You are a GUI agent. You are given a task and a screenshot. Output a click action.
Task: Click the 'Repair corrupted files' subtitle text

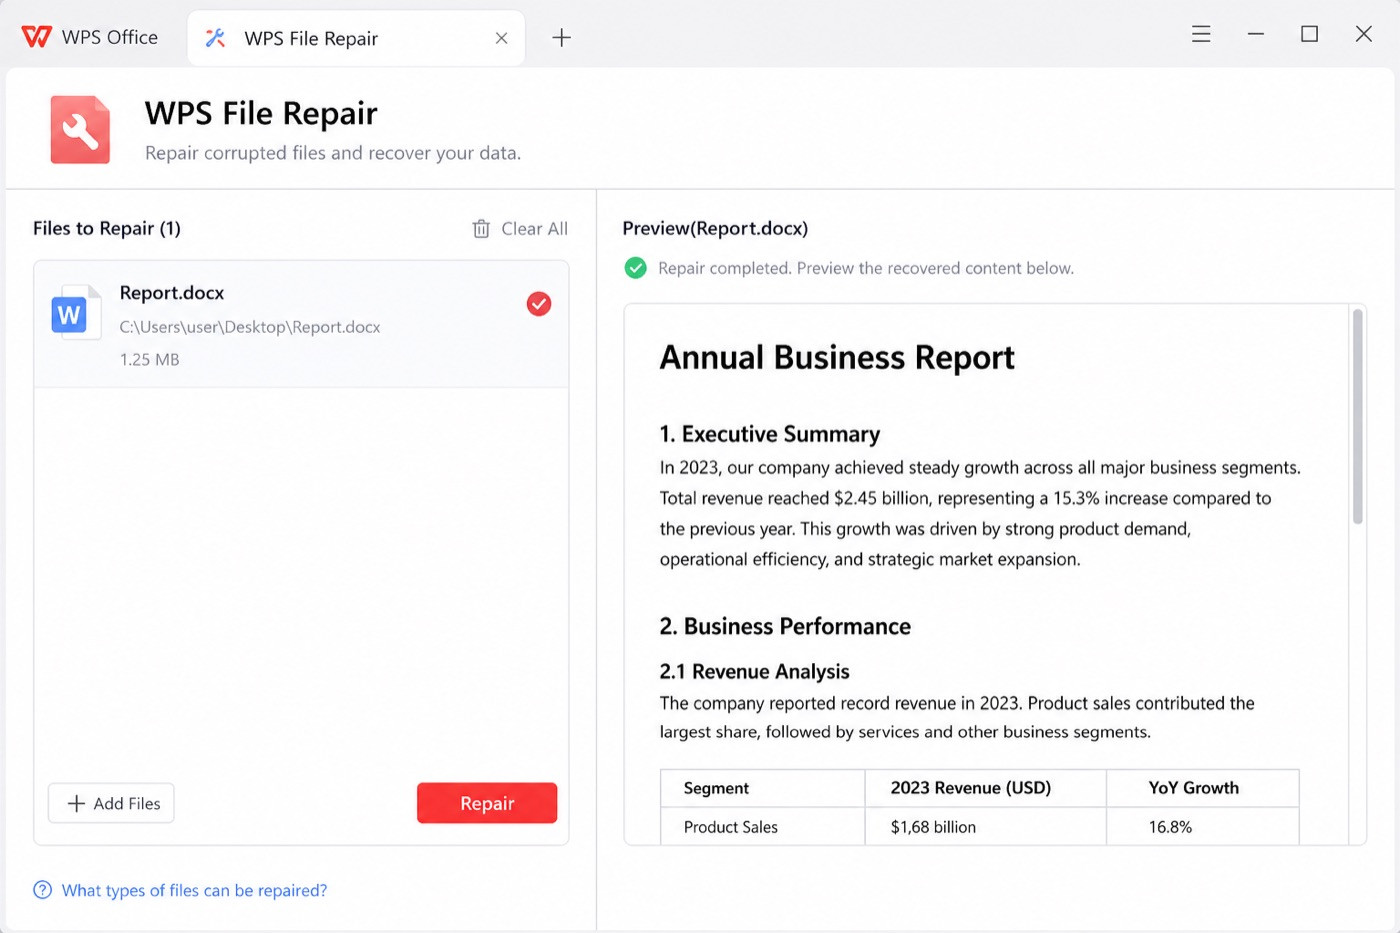point(333,153)
